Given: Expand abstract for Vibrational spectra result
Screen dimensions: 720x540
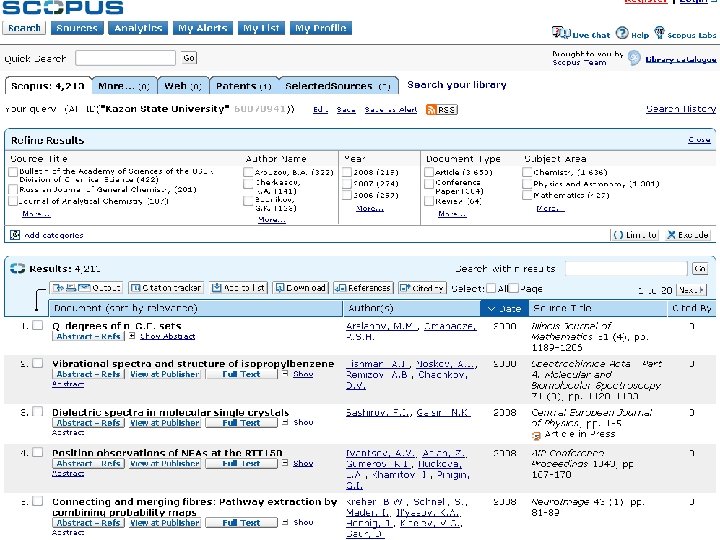Looking at the screenshot, I should pos(285,374).
